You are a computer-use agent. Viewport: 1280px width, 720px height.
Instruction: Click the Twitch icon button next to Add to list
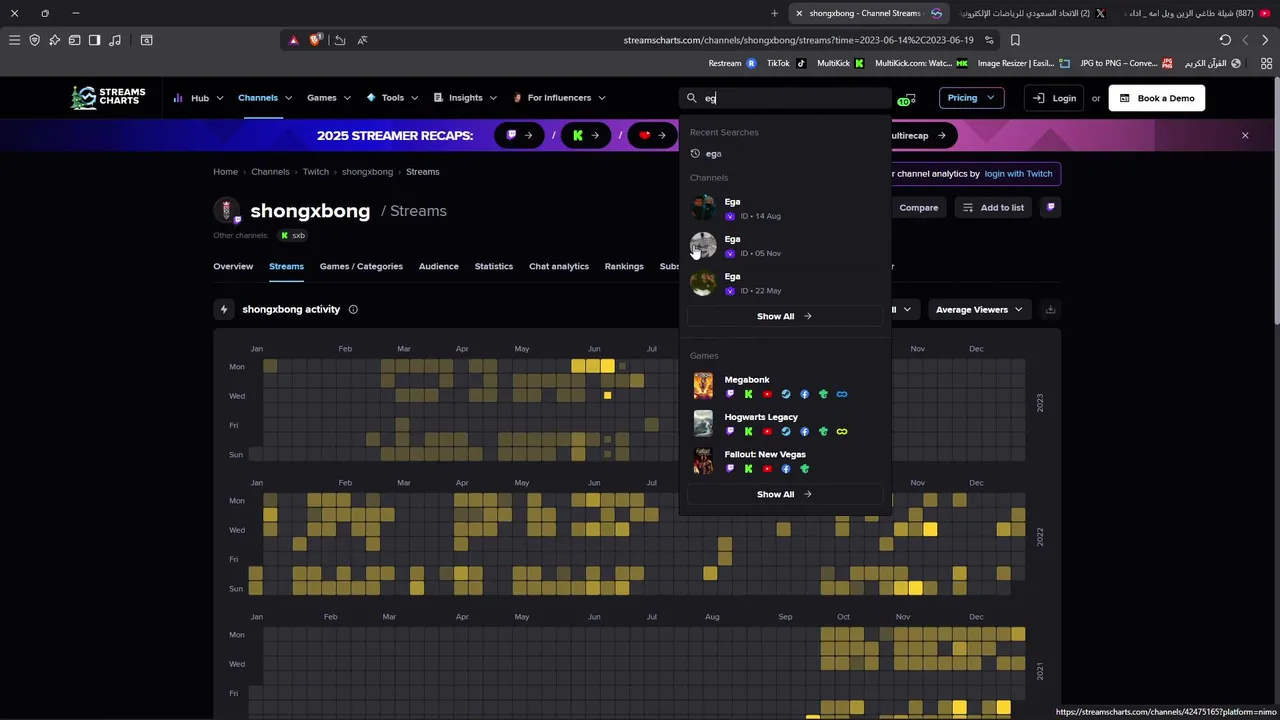click(1050, 207)
